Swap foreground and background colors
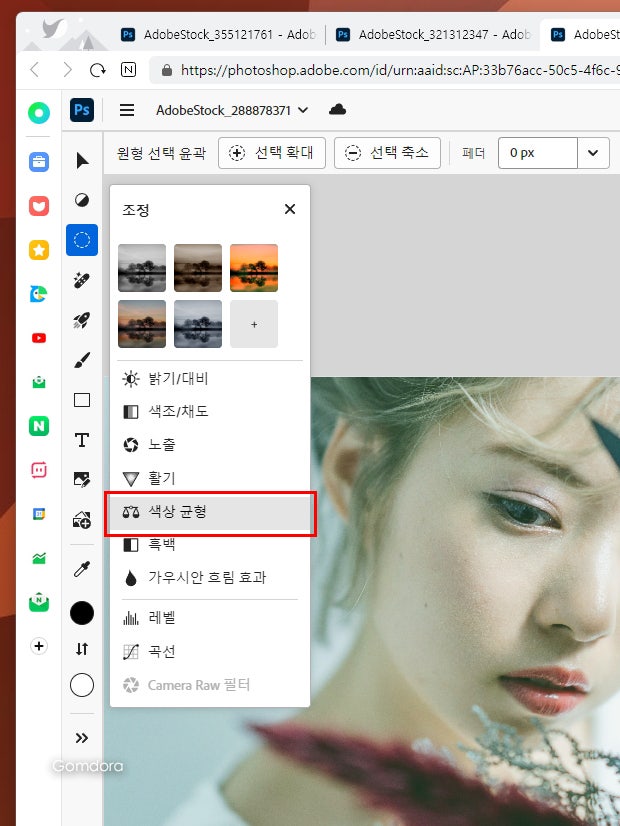The height and width of the screenshot is (826, 620). click(82, 649)
